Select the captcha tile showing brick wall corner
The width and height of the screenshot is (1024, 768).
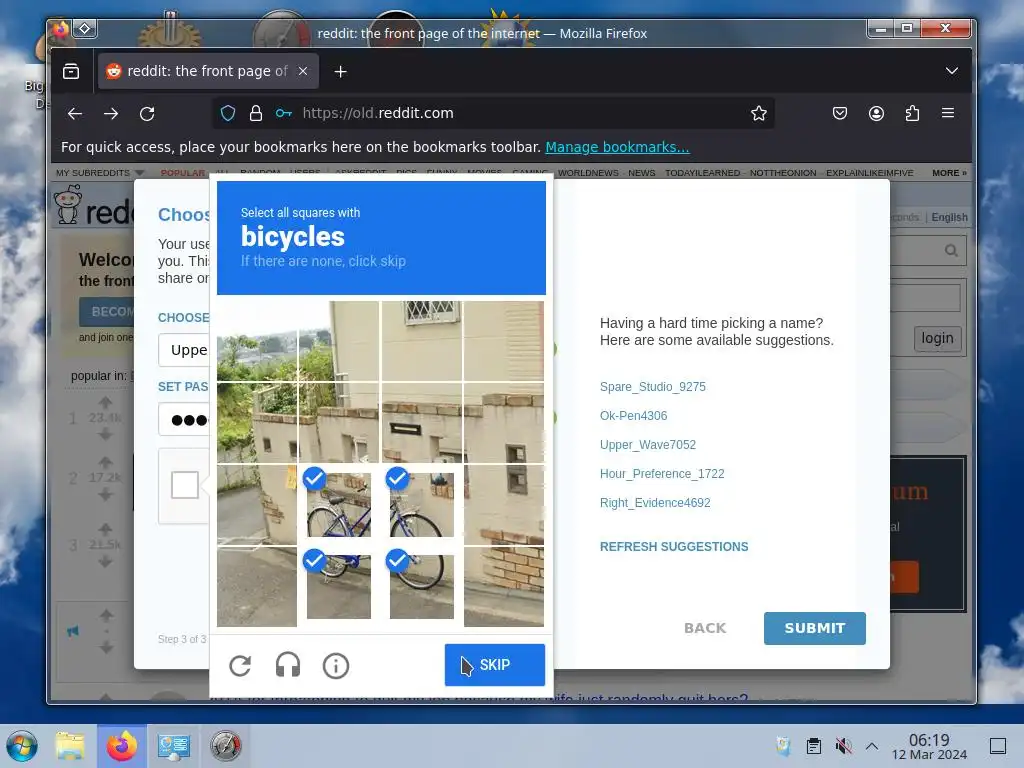pos(504,586)
